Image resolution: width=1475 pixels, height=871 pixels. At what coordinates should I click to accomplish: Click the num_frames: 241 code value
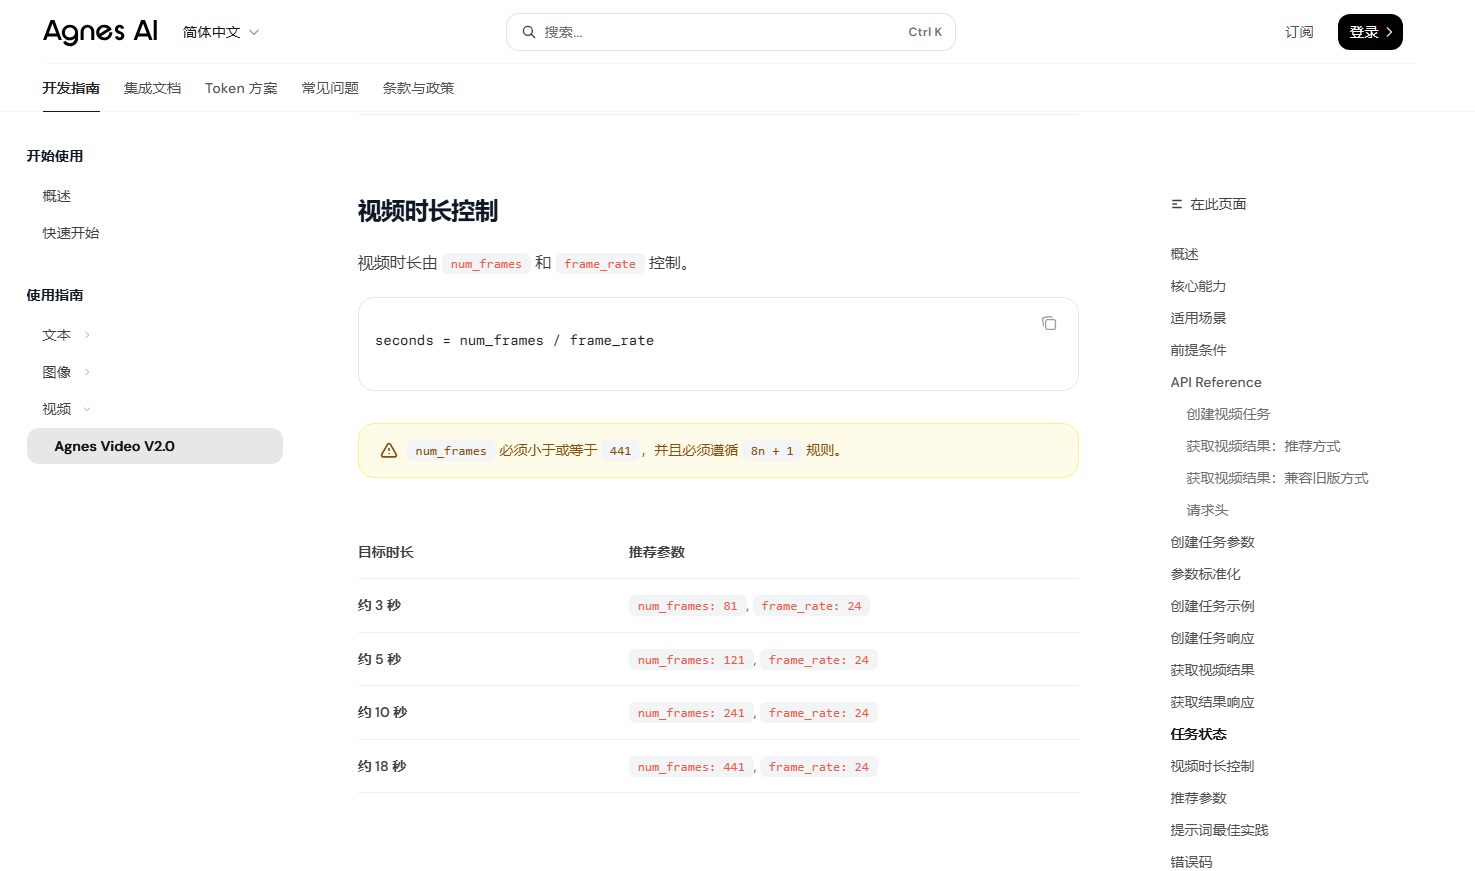point(691,713)
